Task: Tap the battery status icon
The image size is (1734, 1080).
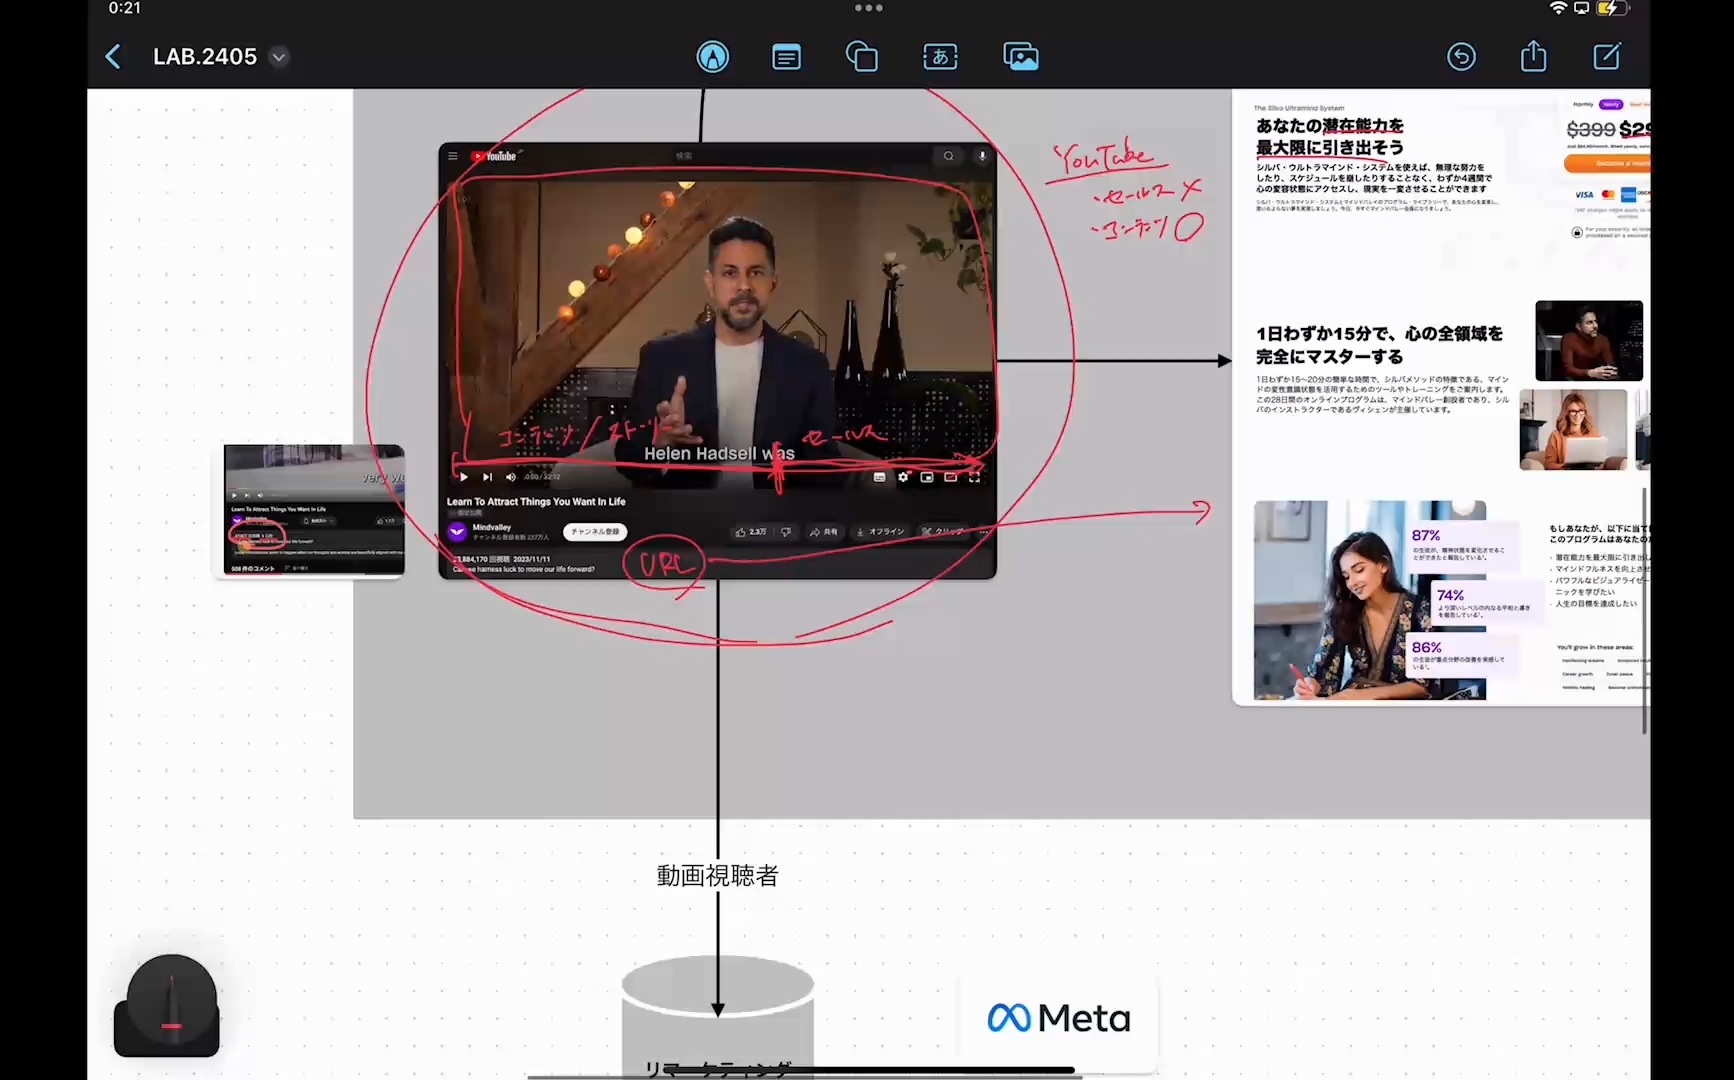Action: coord(1612,8)
